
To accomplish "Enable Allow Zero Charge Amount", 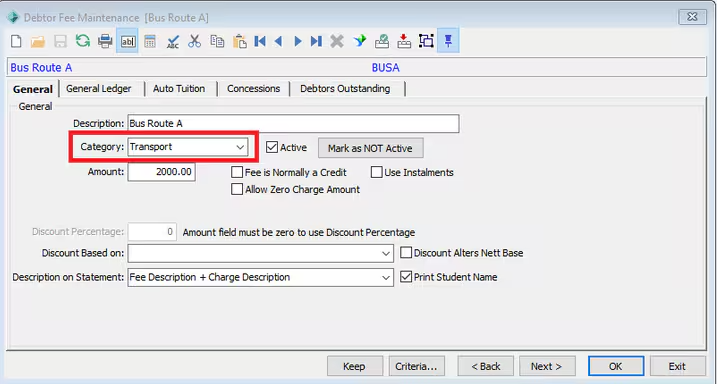I will pos(237,189).
